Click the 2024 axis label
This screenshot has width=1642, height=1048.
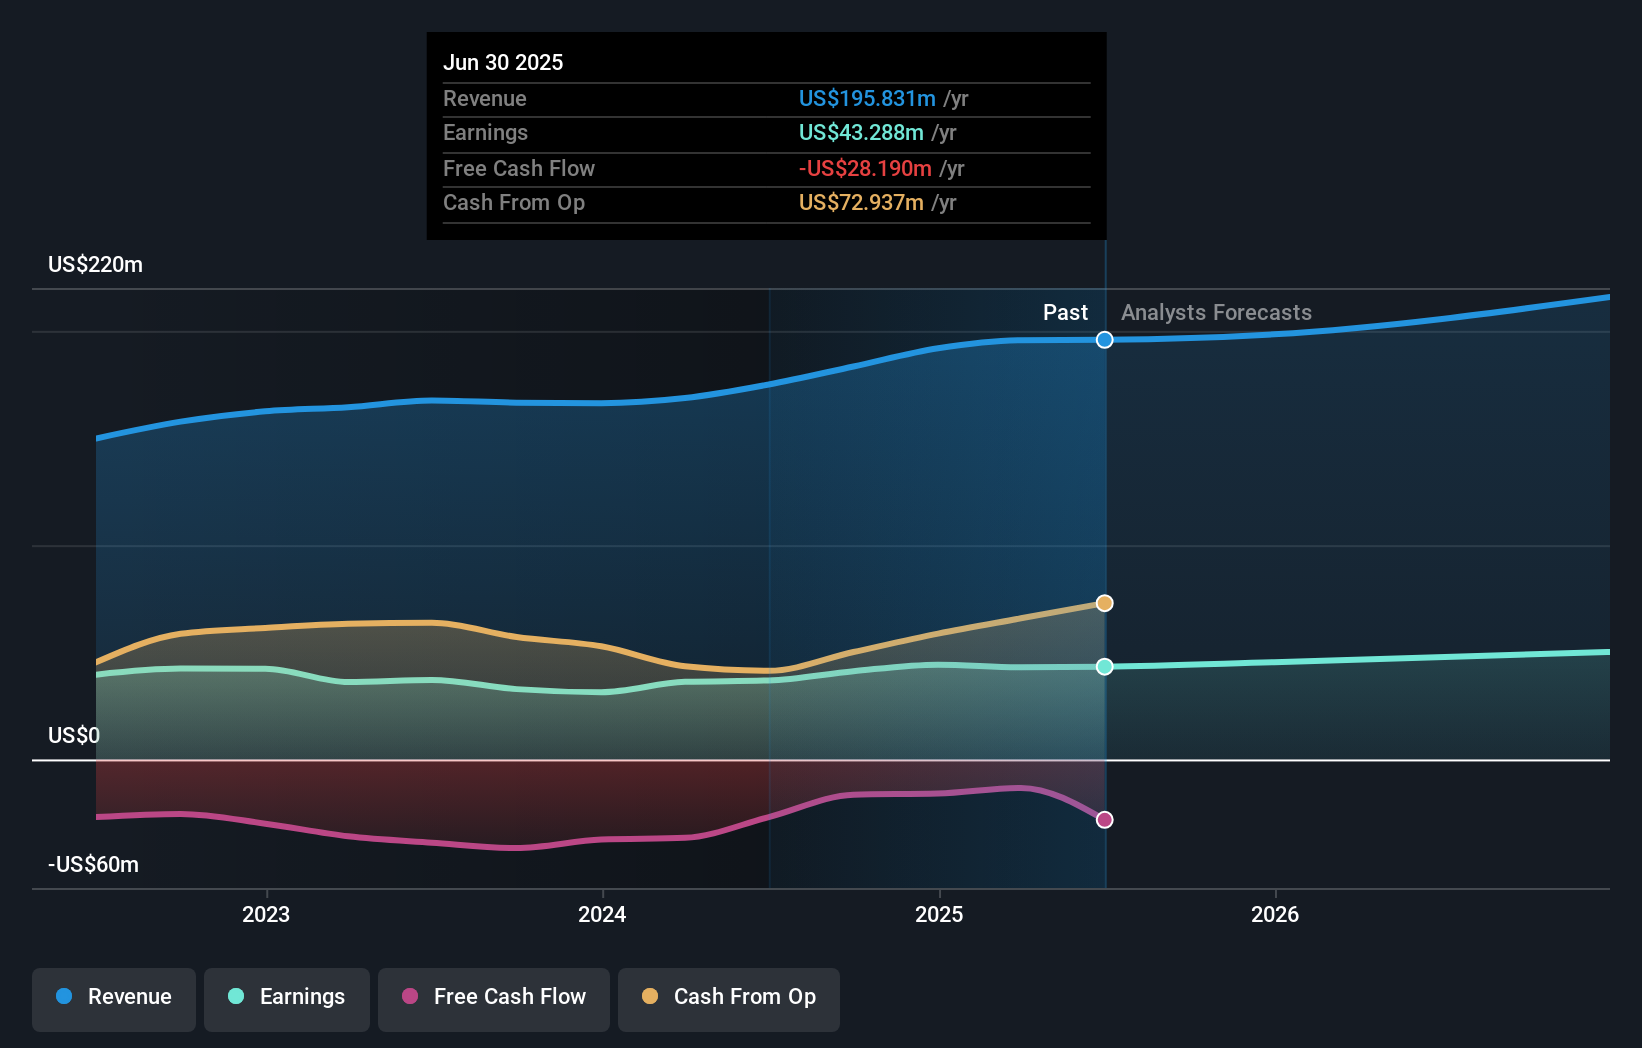[x=601, y=913]
